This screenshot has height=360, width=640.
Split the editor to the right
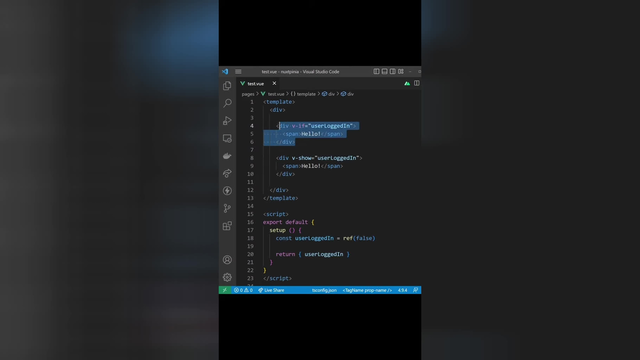coord(417,83)
